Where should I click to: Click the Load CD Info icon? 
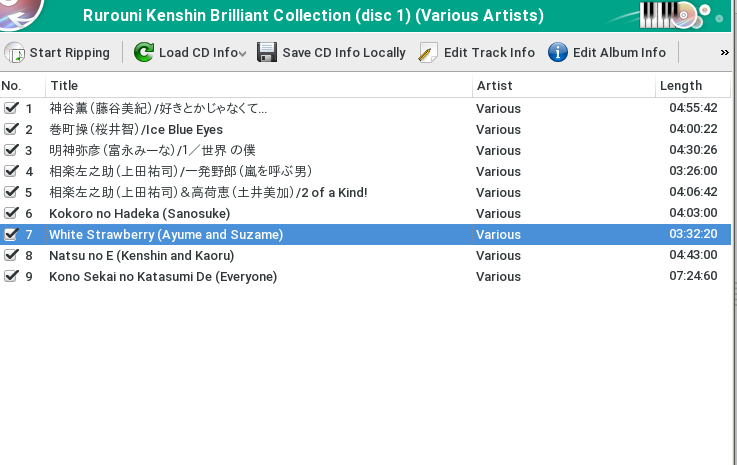pos(144,52)
